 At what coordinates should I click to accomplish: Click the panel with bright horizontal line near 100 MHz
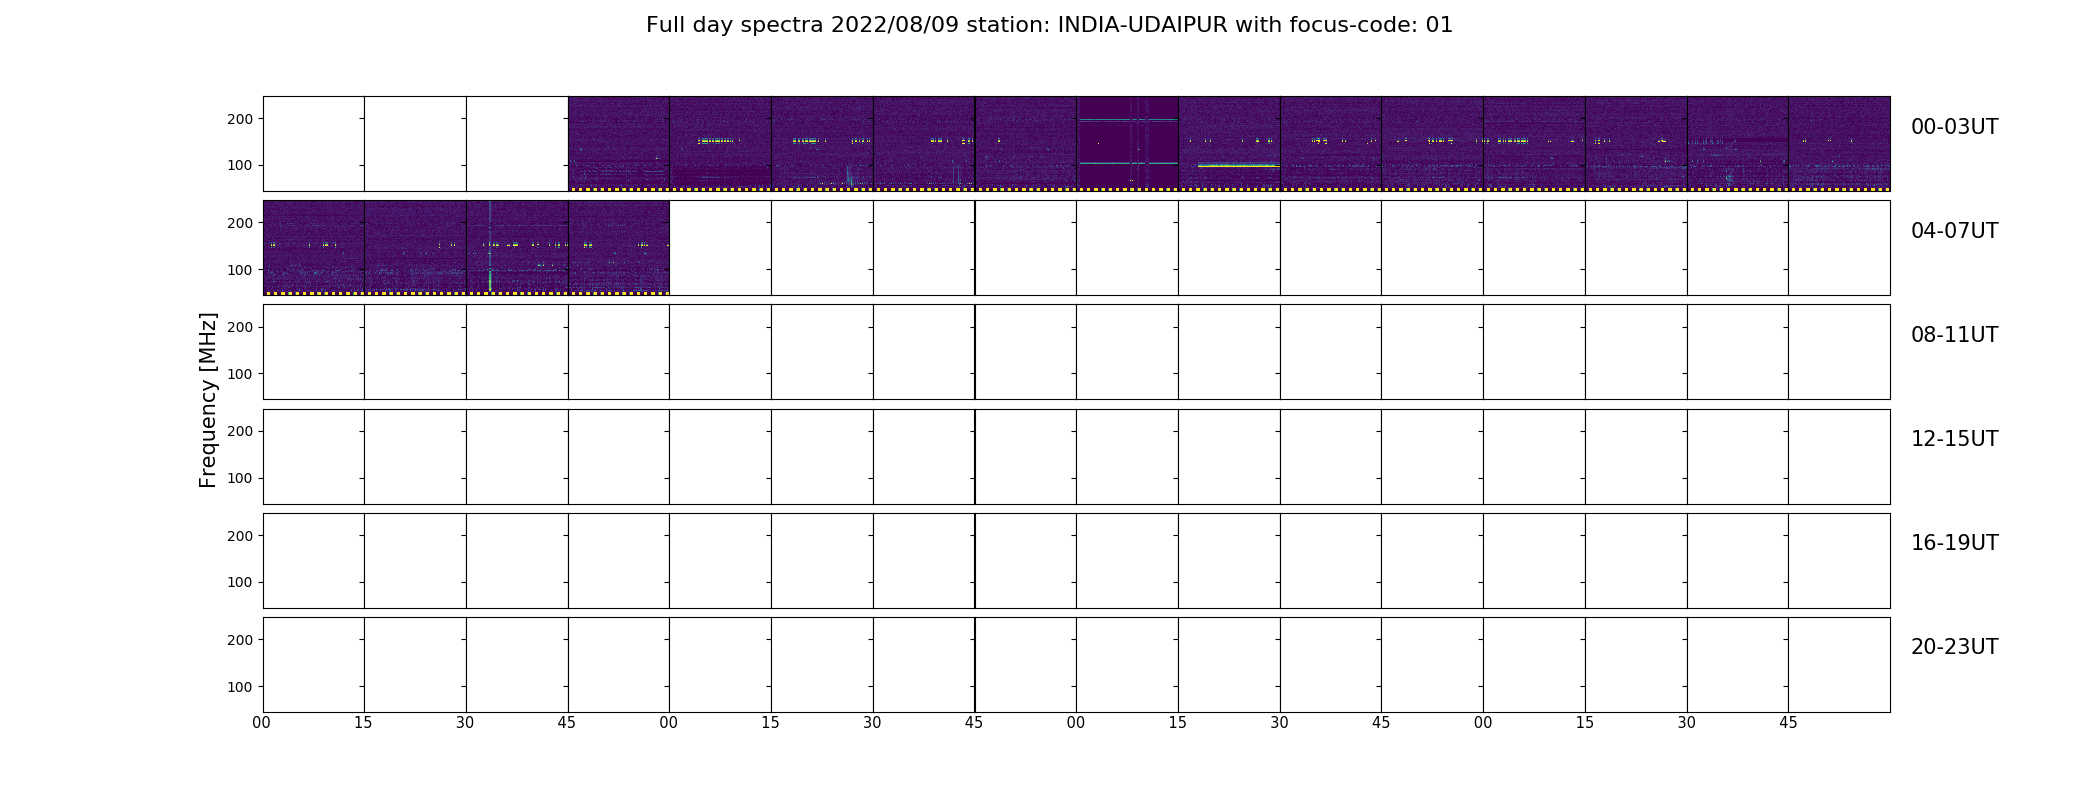pos(1229,144)
